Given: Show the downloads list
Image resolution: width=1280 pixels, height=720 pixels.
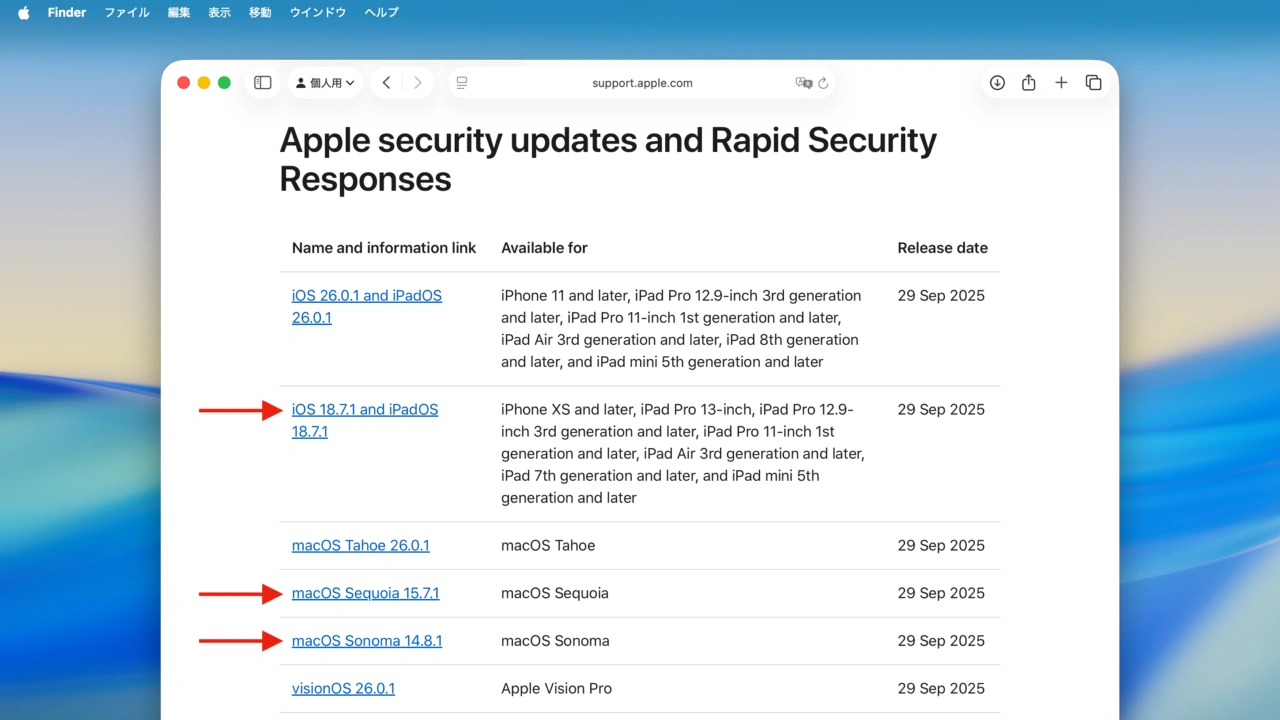Looking at the screenshot, I should coord(997,83).
